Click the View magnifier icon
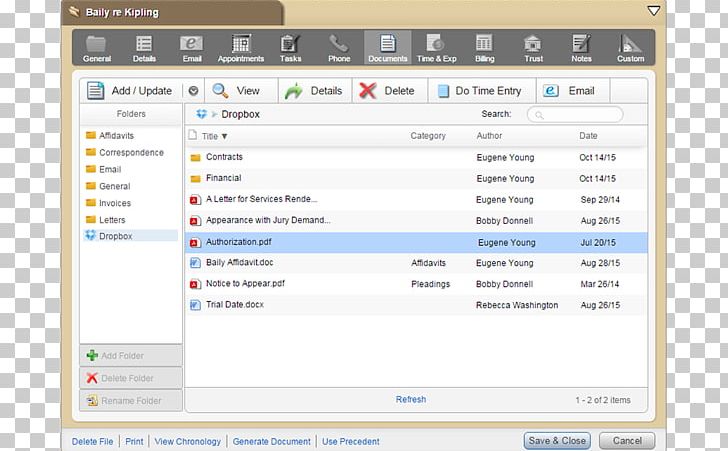Image resolution: width=728 pixels, height=451 pixels. pos(220,91)
